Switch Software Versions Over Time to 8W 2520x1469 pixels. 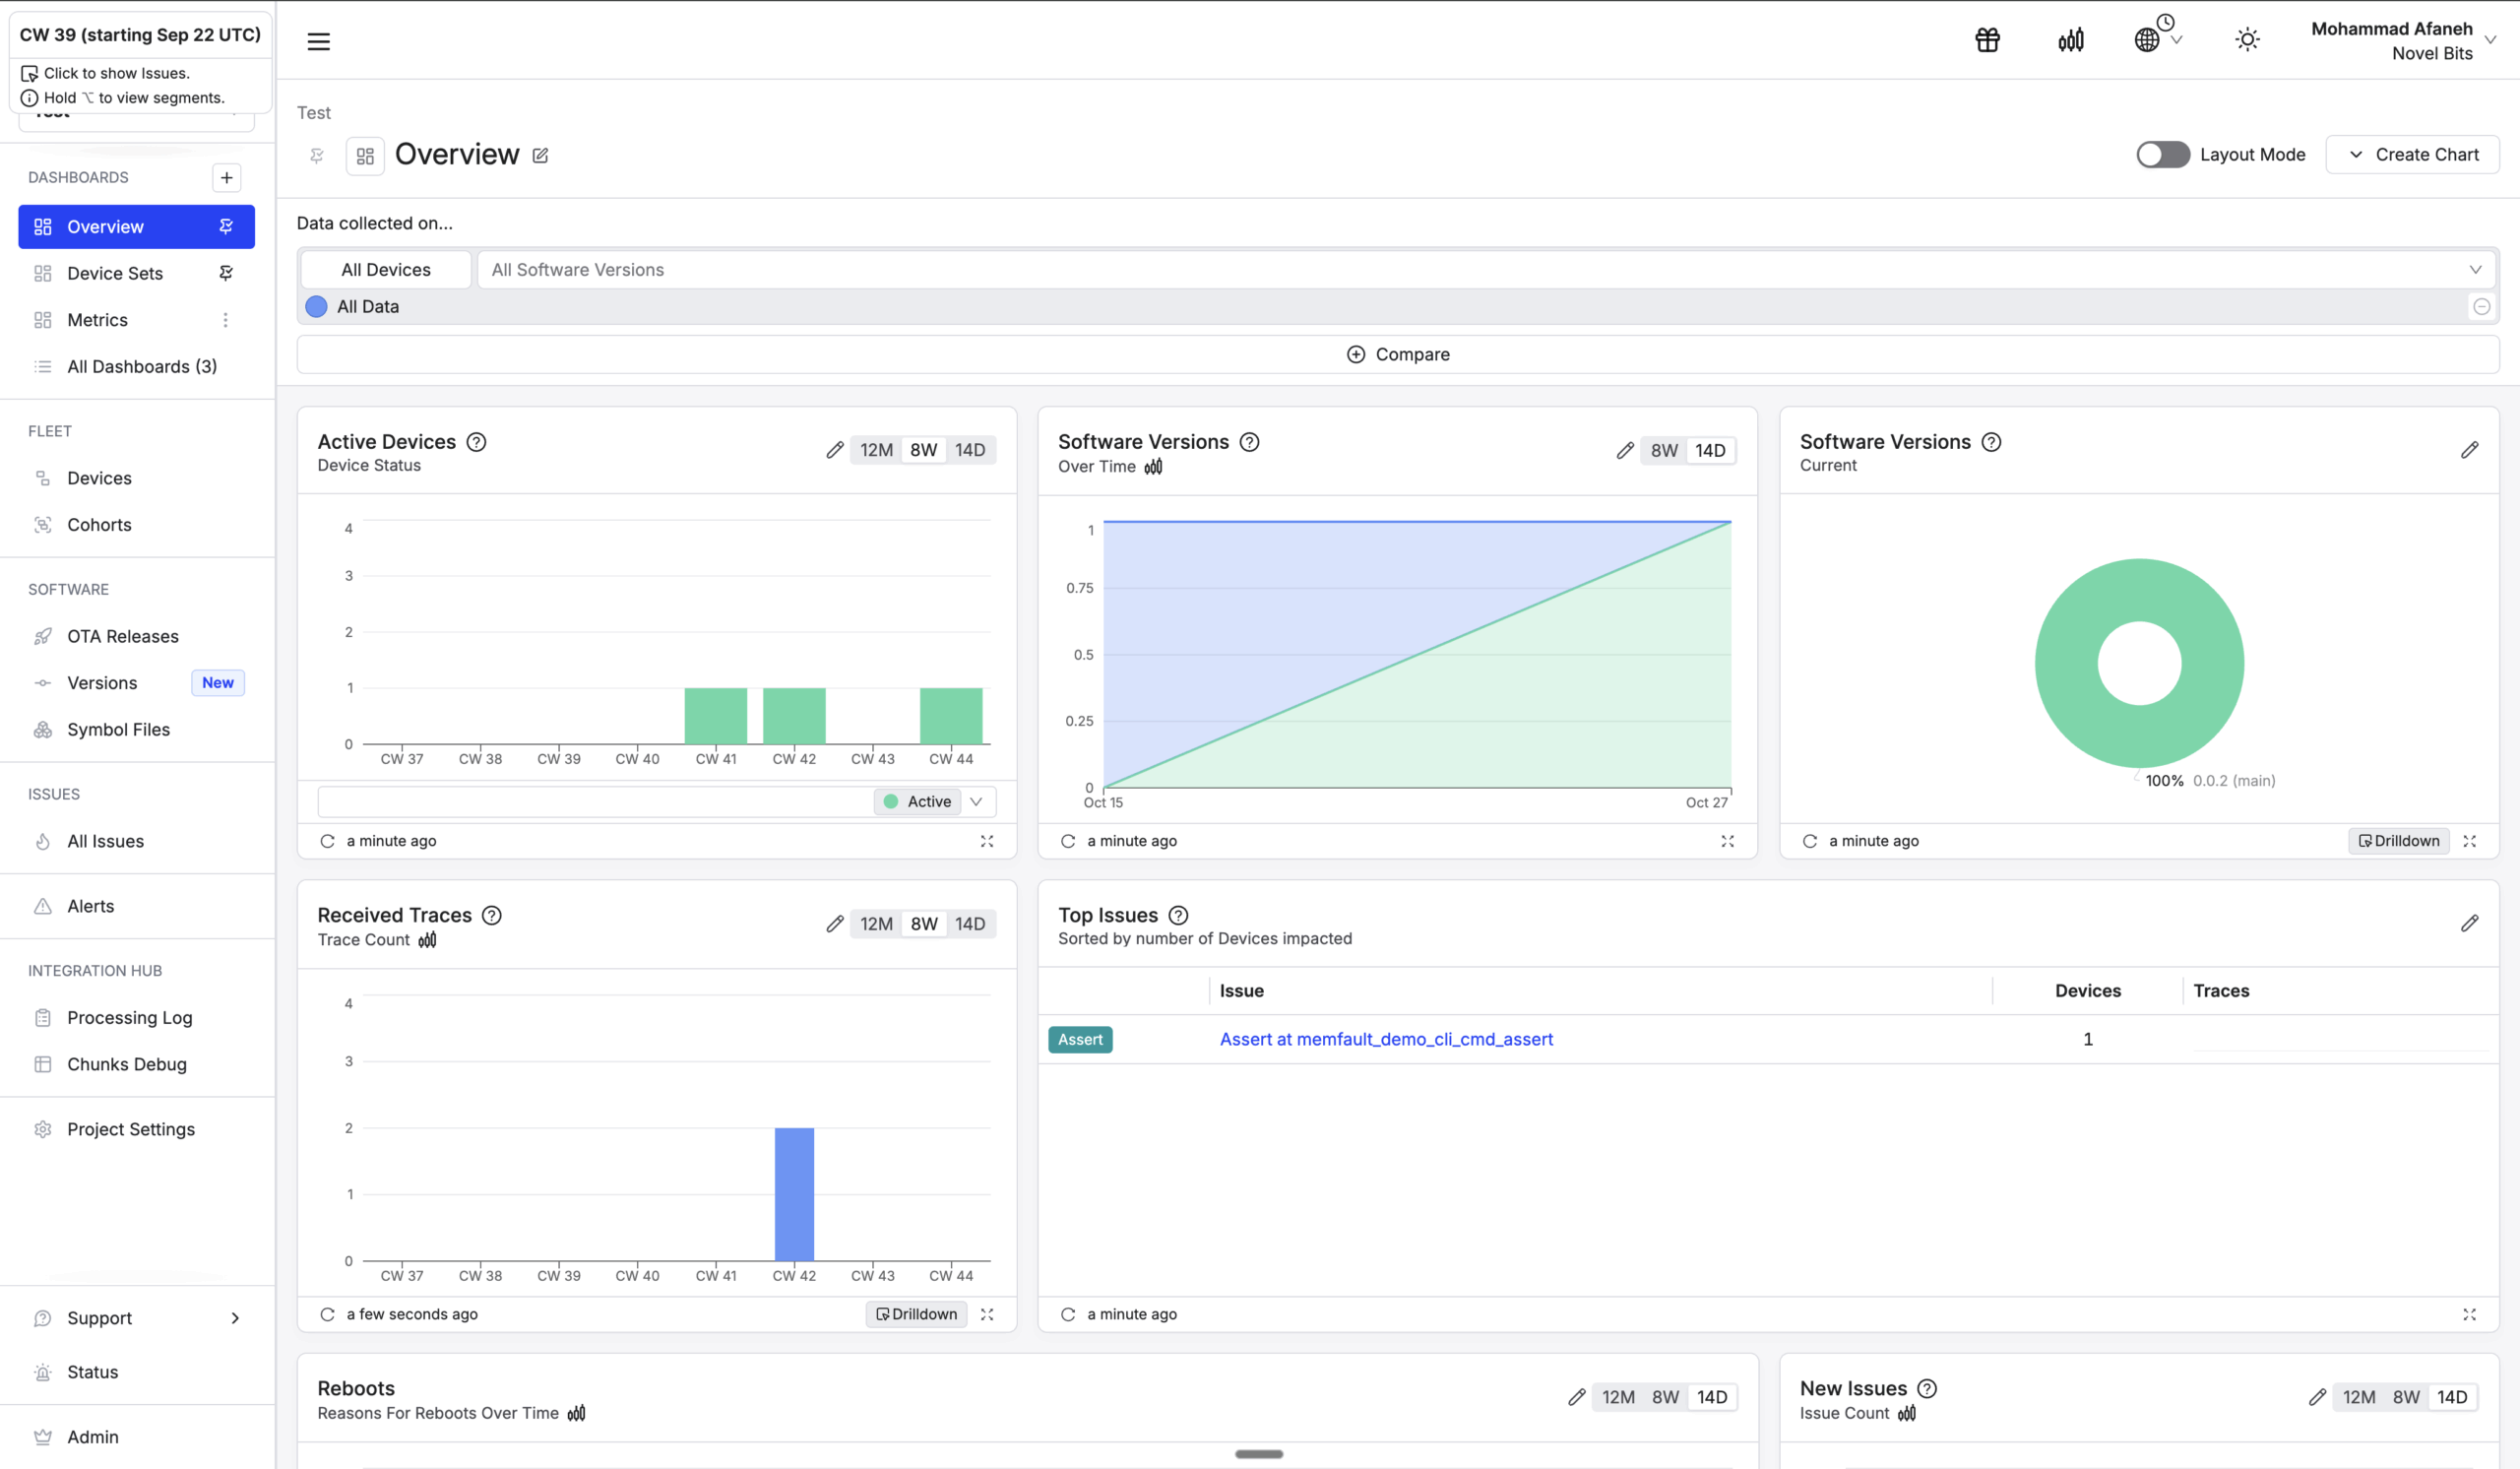[x=1664, y=450]
